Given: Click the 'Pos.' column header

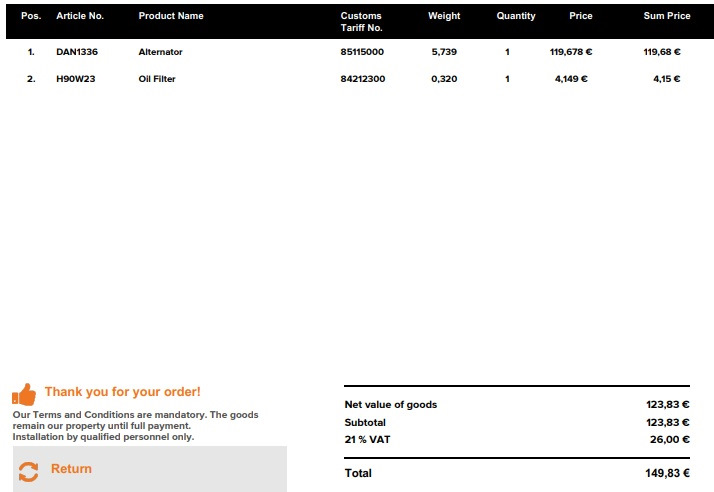Looking at the screenshot, I should pos(31,16).
